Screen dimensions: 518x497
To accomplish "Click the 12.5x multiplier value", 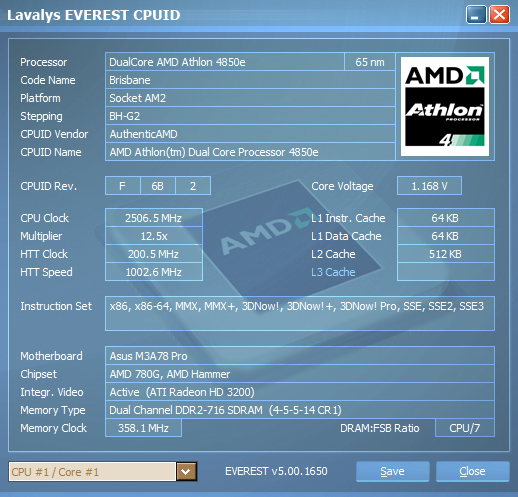I will coord(154,236).
